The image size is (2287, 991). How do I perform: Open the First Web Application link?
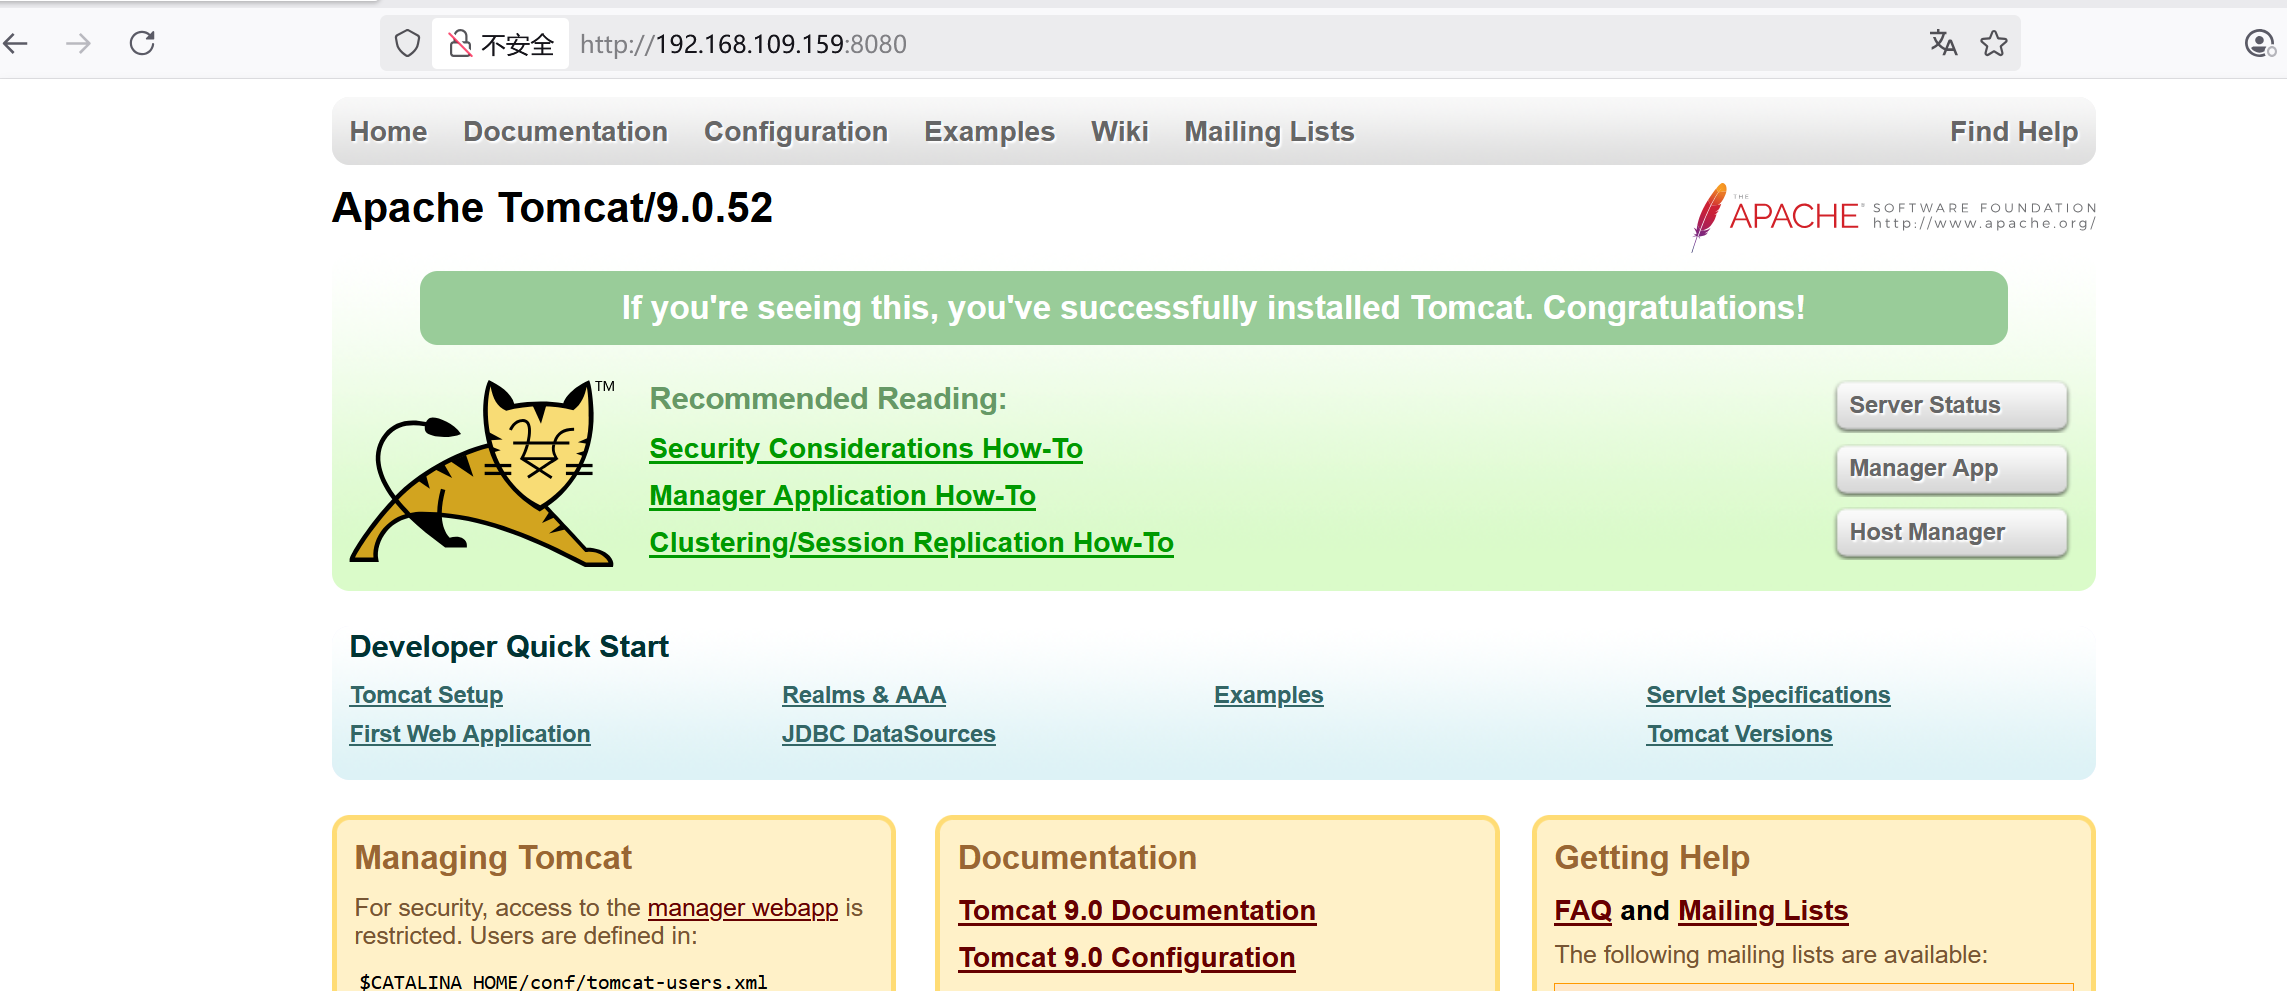pos(470,734)
